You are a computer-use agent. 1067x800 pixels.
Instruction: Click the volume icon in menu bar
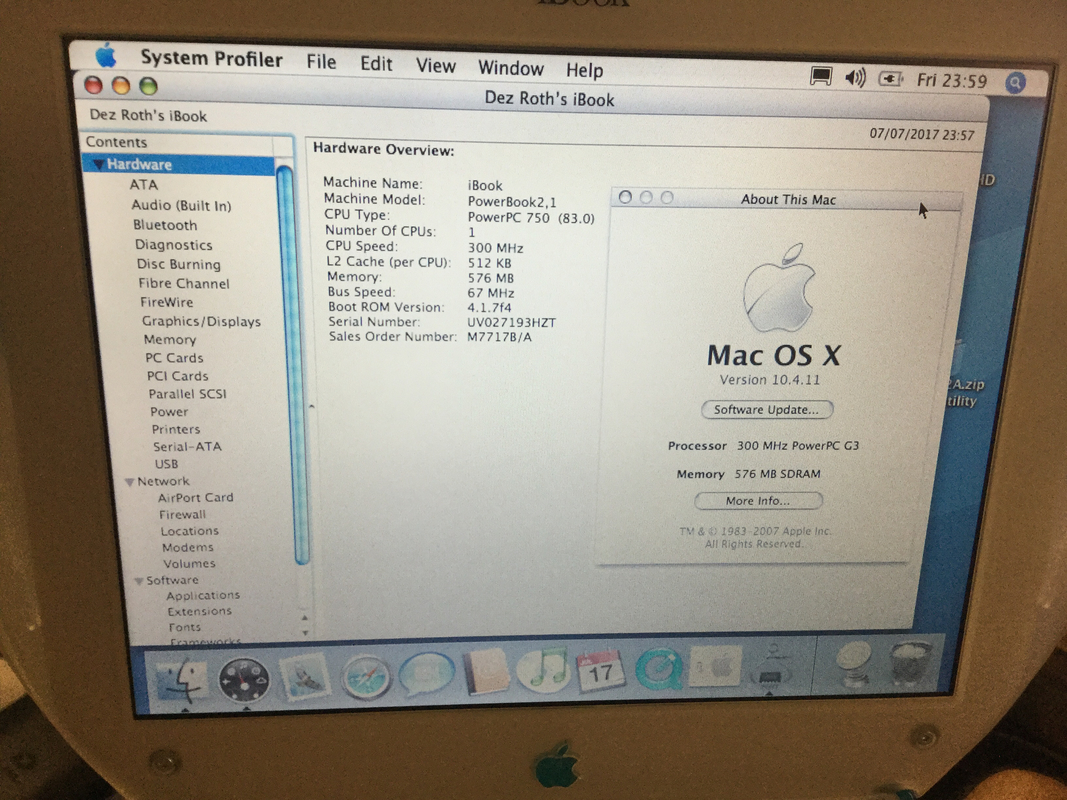click(855, 78)
